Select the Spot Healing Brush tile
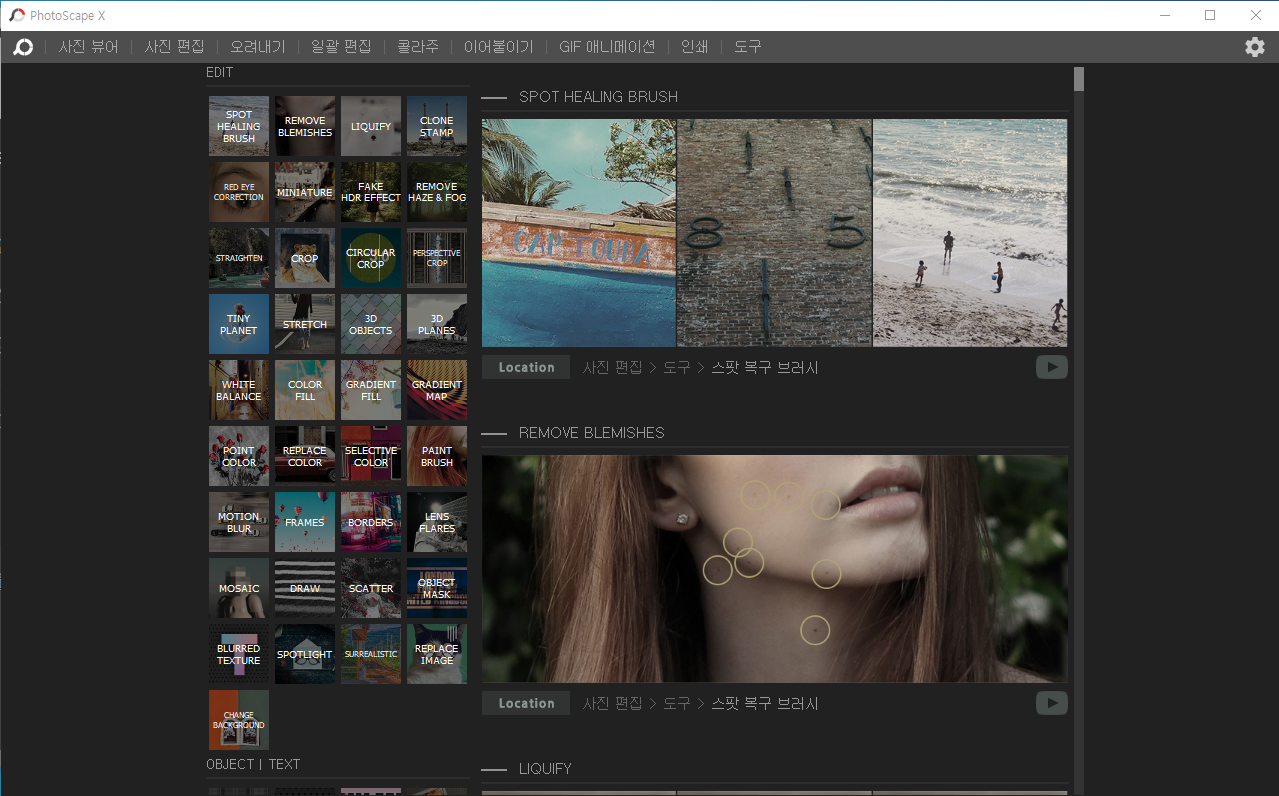The width and height of the screenshot is (1279, 796). point(239,126)
